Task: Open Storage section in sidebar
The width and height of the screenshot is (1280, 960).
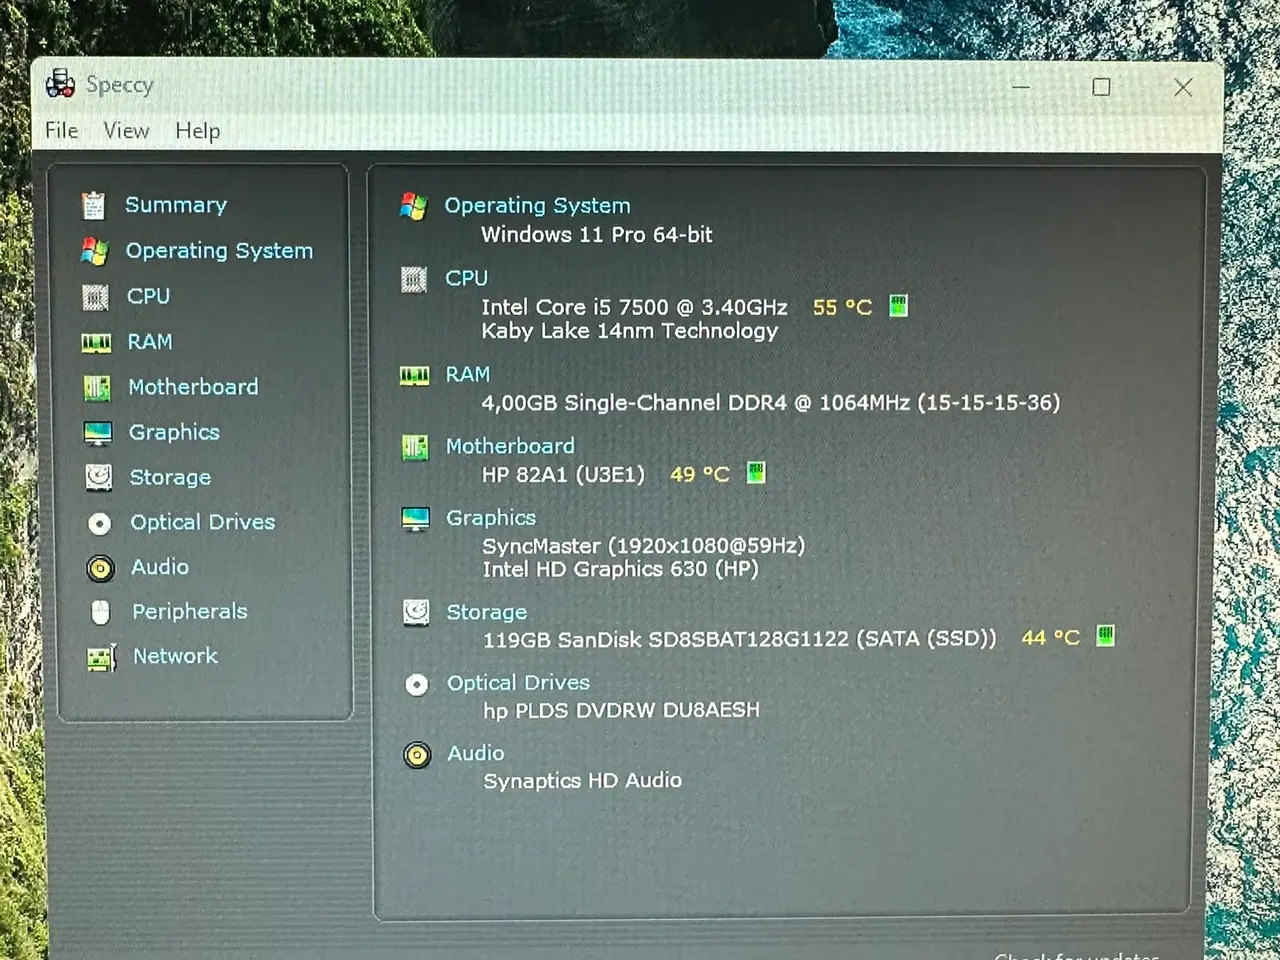Action: click(170, 477)
